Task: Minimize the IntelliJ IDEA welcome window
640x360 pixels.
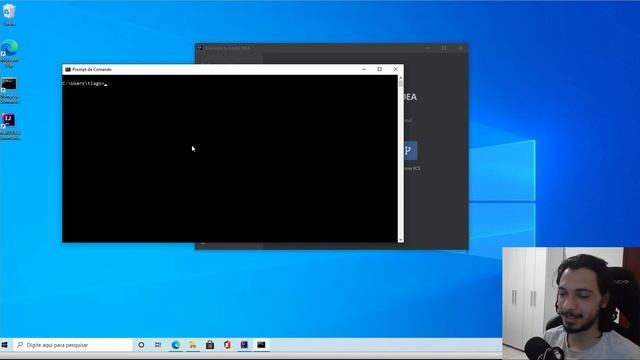Action: tap(428, 48)
